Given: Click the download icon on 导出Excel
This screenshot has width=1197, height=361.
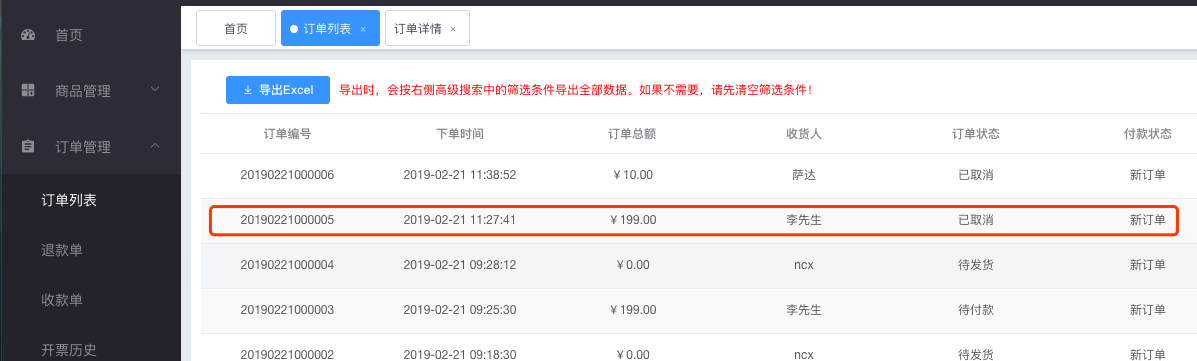Looking at the screenshot, I should (x=247, y=90).
